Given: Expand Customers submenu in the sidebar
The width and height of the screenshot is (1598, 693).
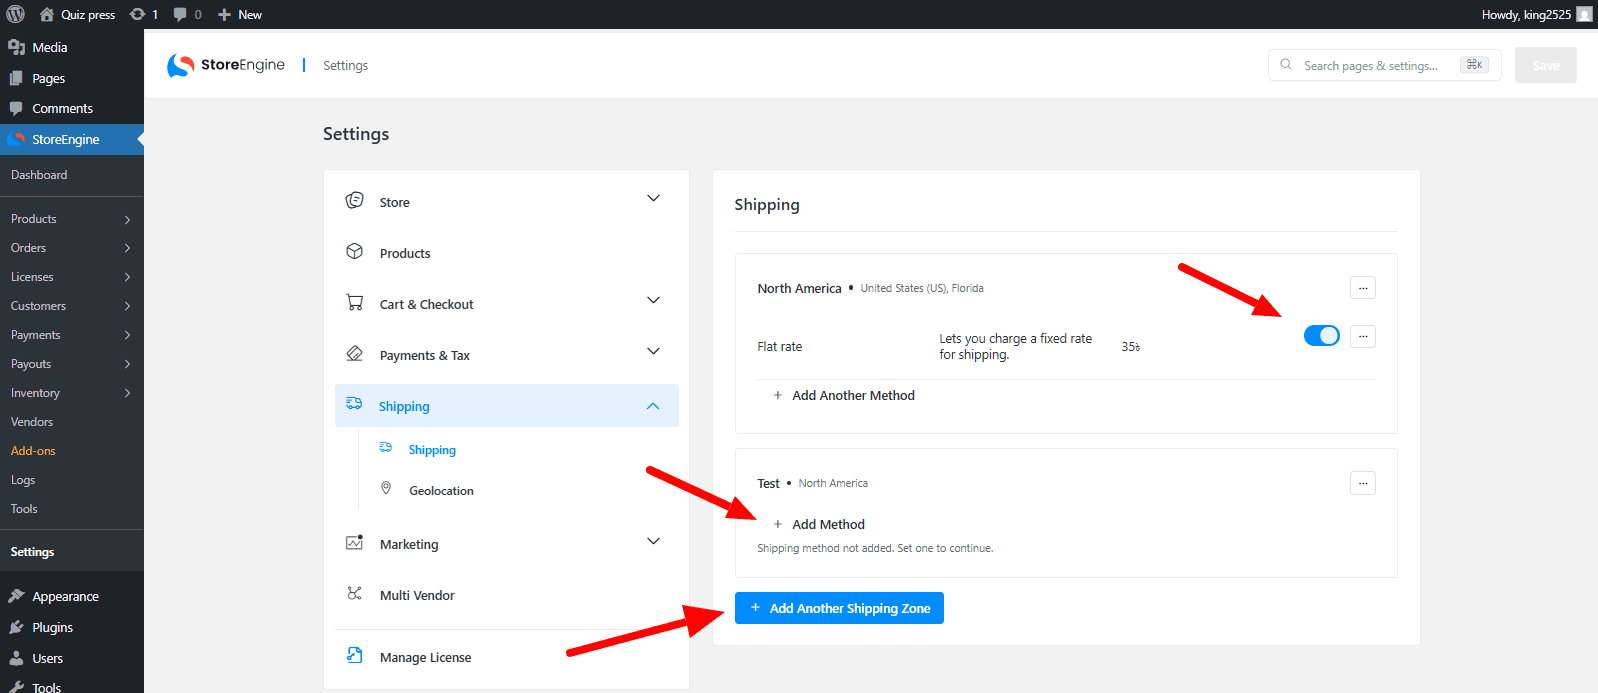Looking at the screenshot, I should click(x=72, y=306).
